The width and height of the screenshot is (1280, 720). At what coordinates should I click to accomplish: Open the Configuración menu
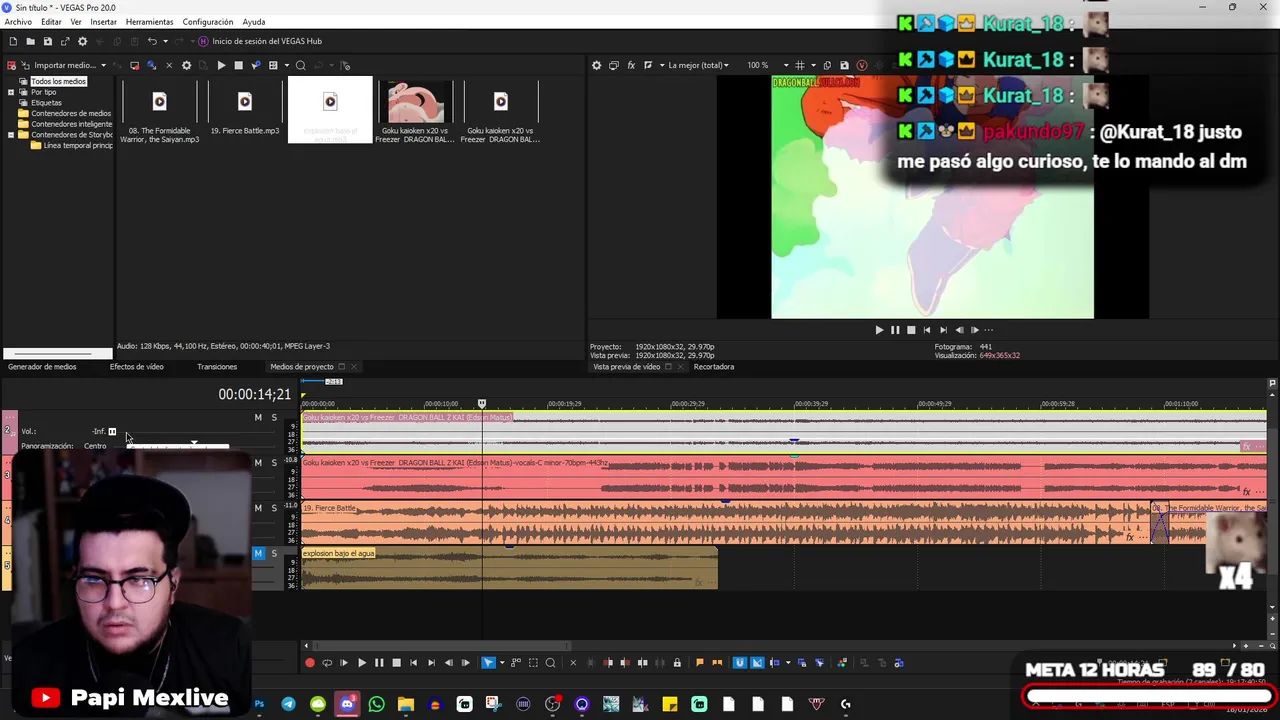point(208,22)
